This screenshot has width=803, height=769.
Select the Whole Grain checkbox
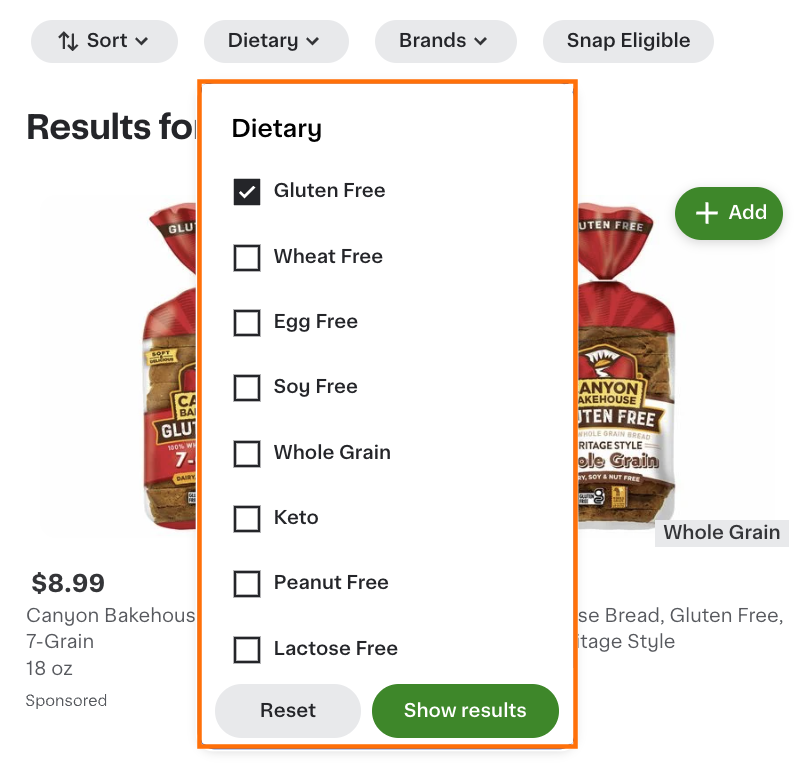(247, 453)
